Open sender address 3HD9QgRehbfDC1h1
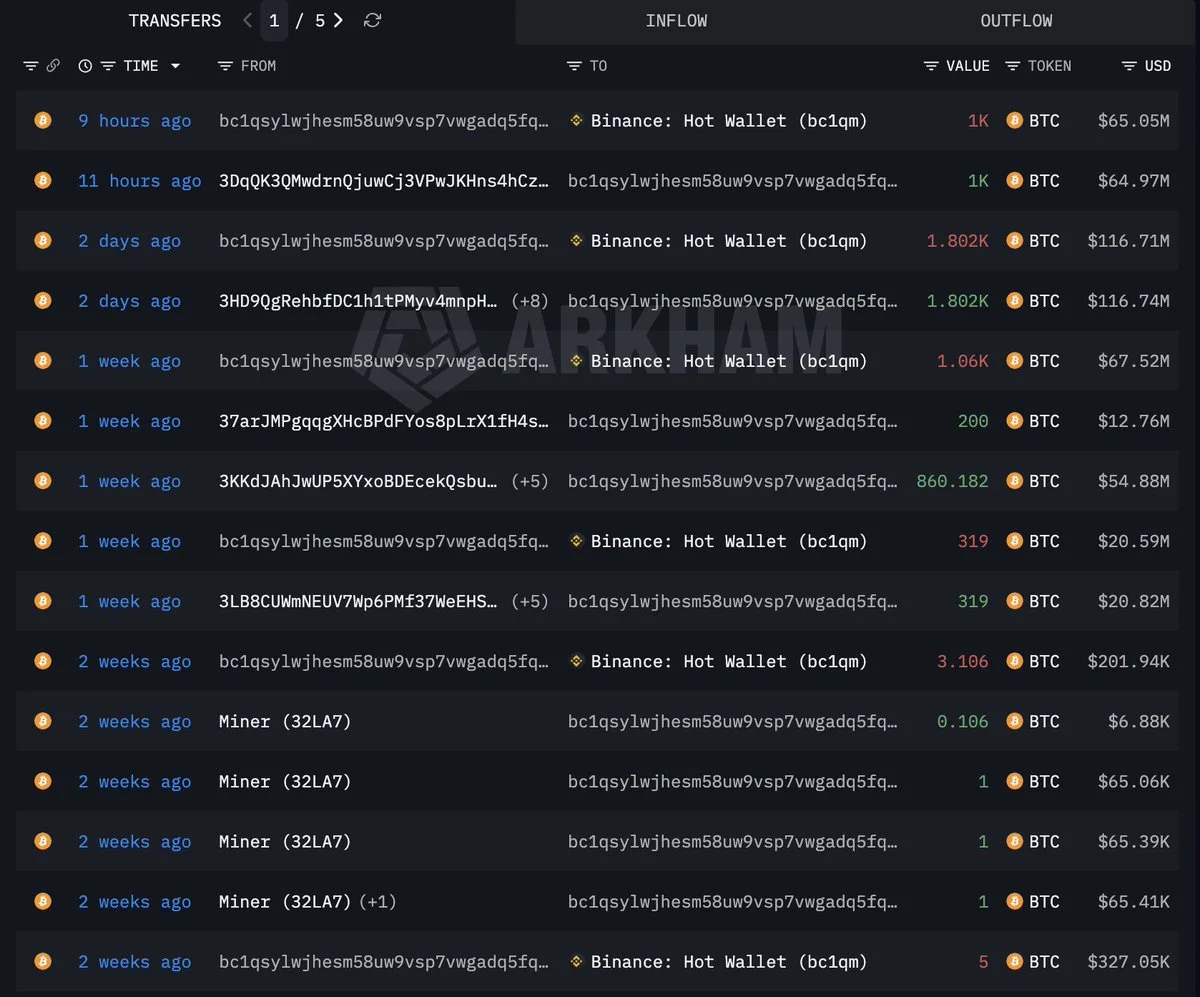1200x997 pixels. tap(359, 301)
